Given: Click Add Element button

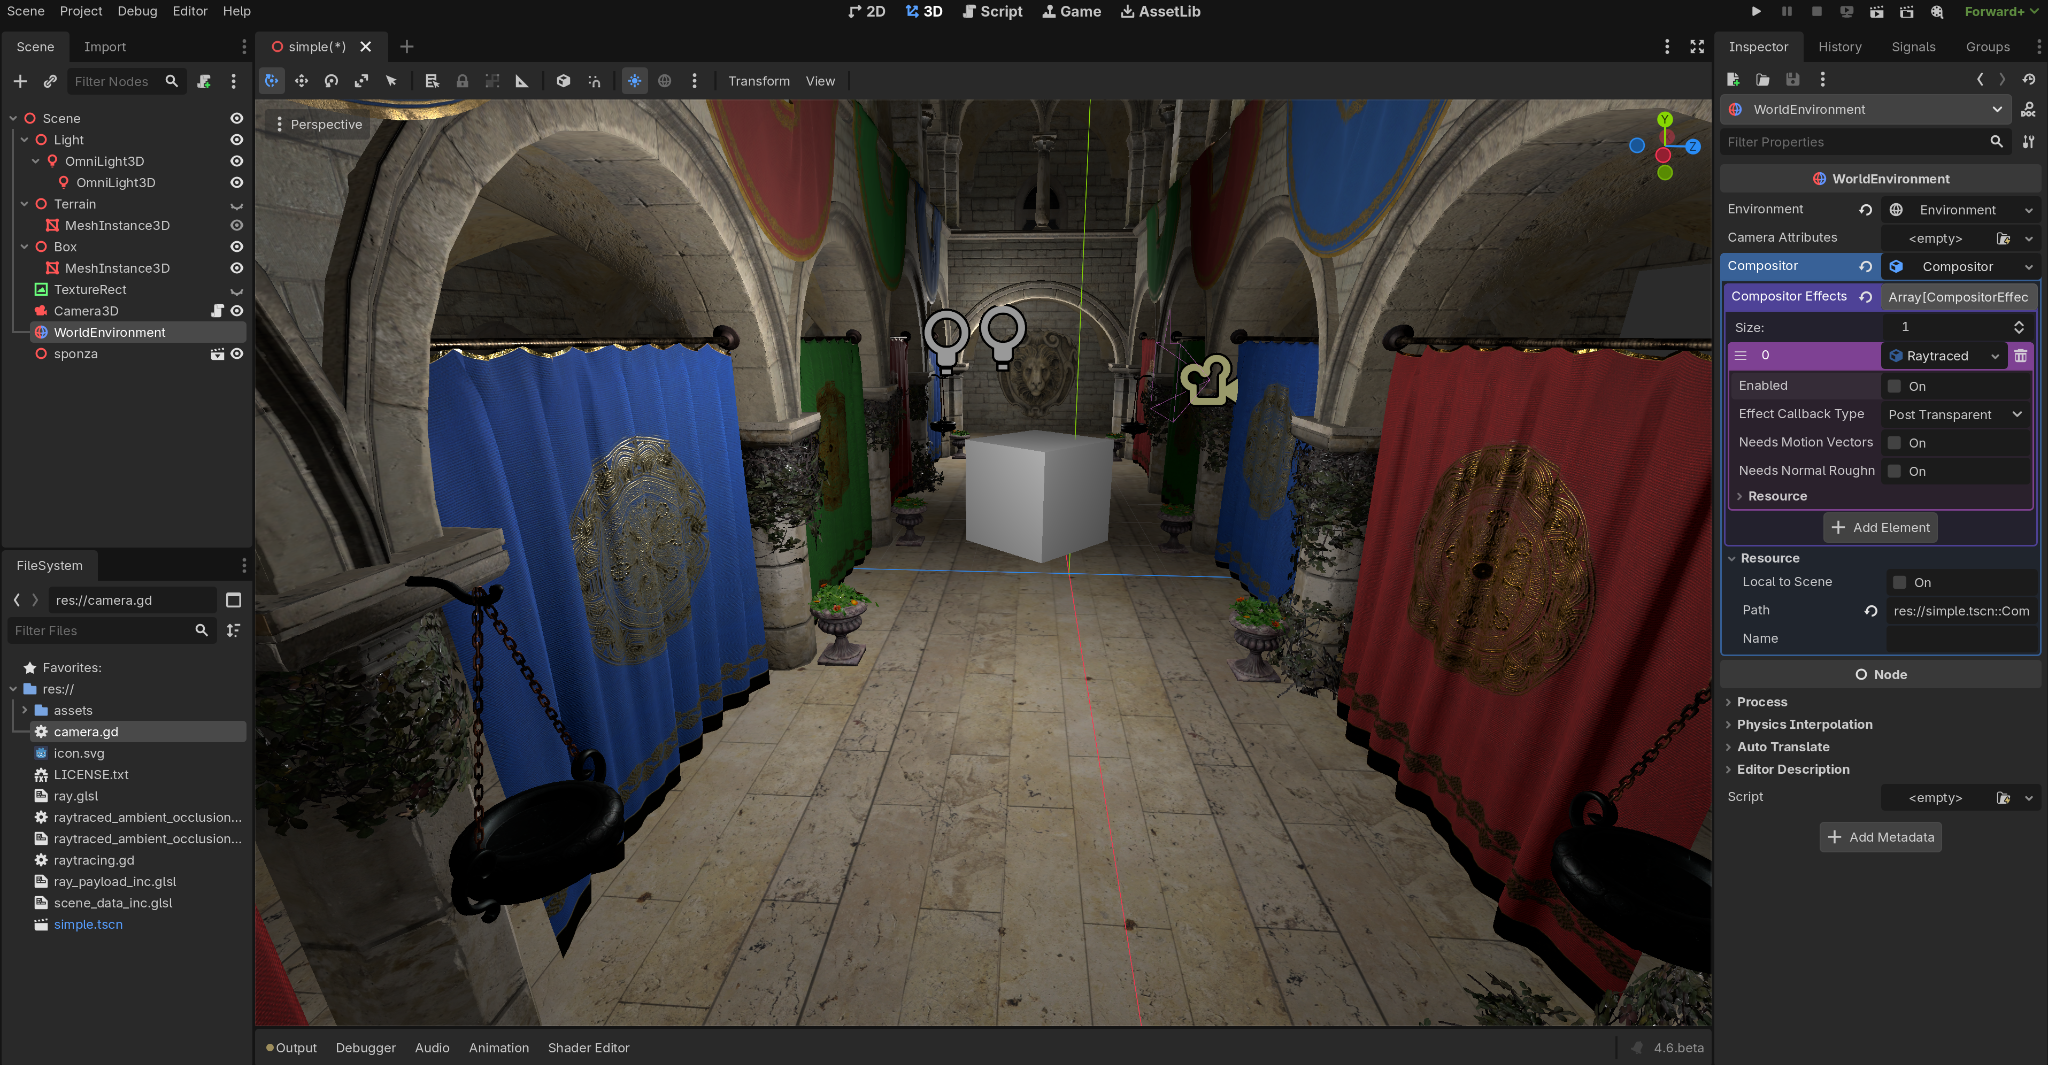Looking at the screenshot, I should point(1881,527).
